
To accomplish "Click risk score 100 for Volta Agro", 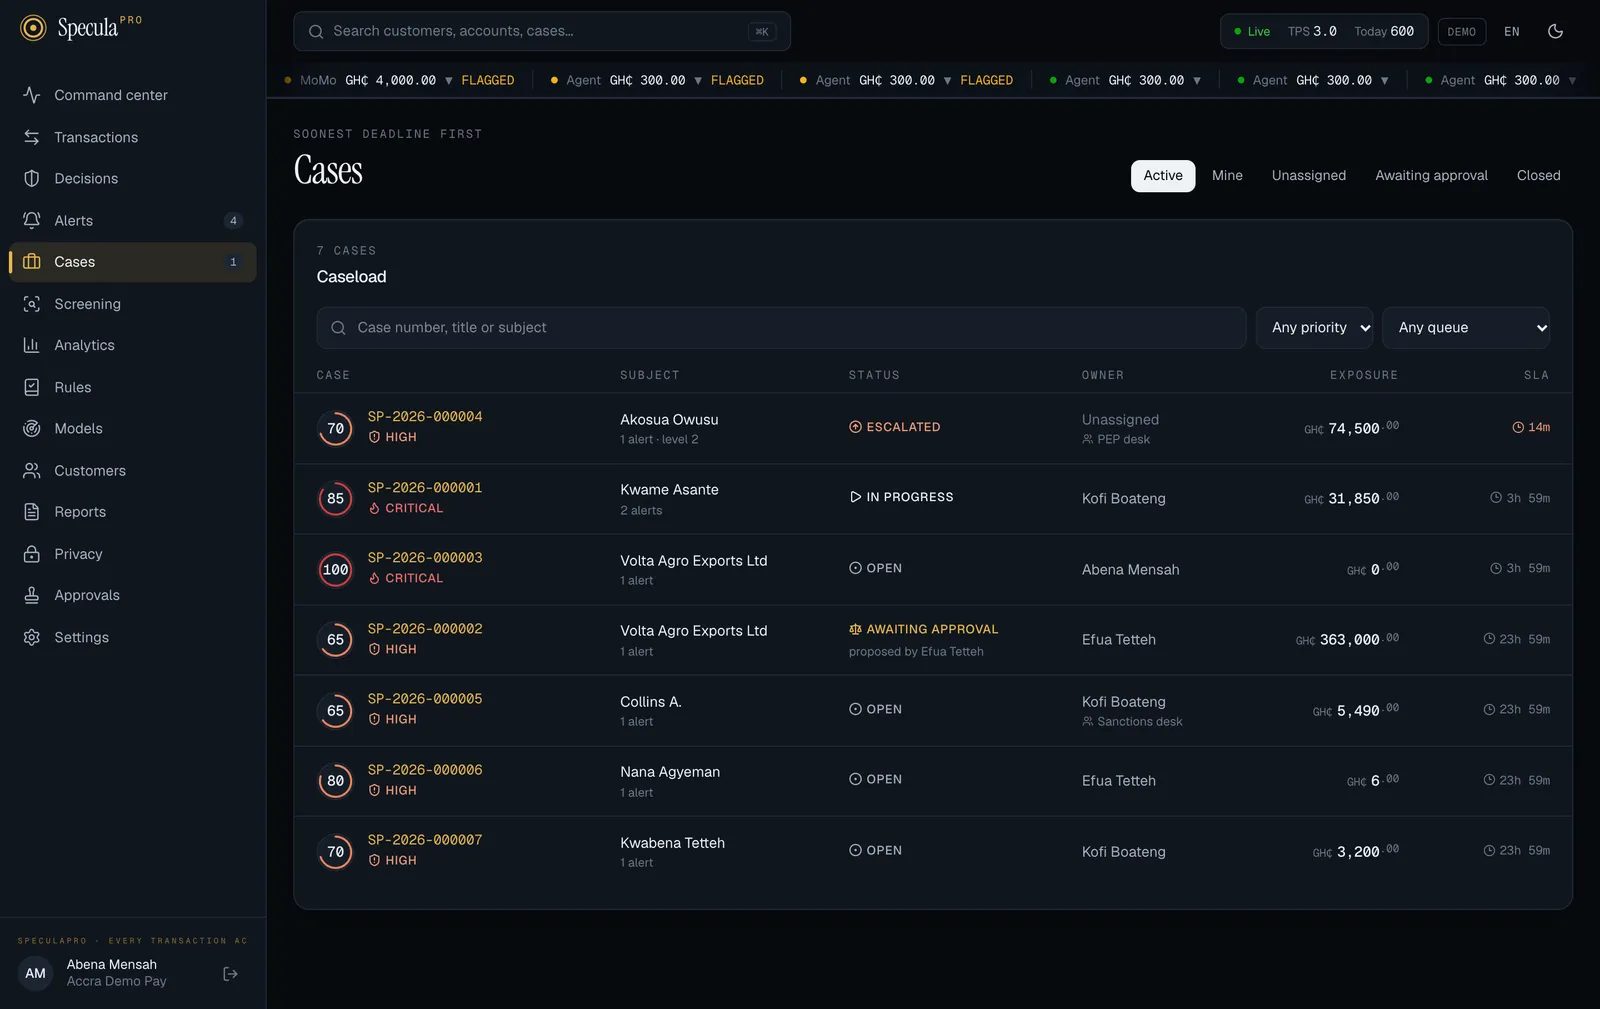I will 336,570.
